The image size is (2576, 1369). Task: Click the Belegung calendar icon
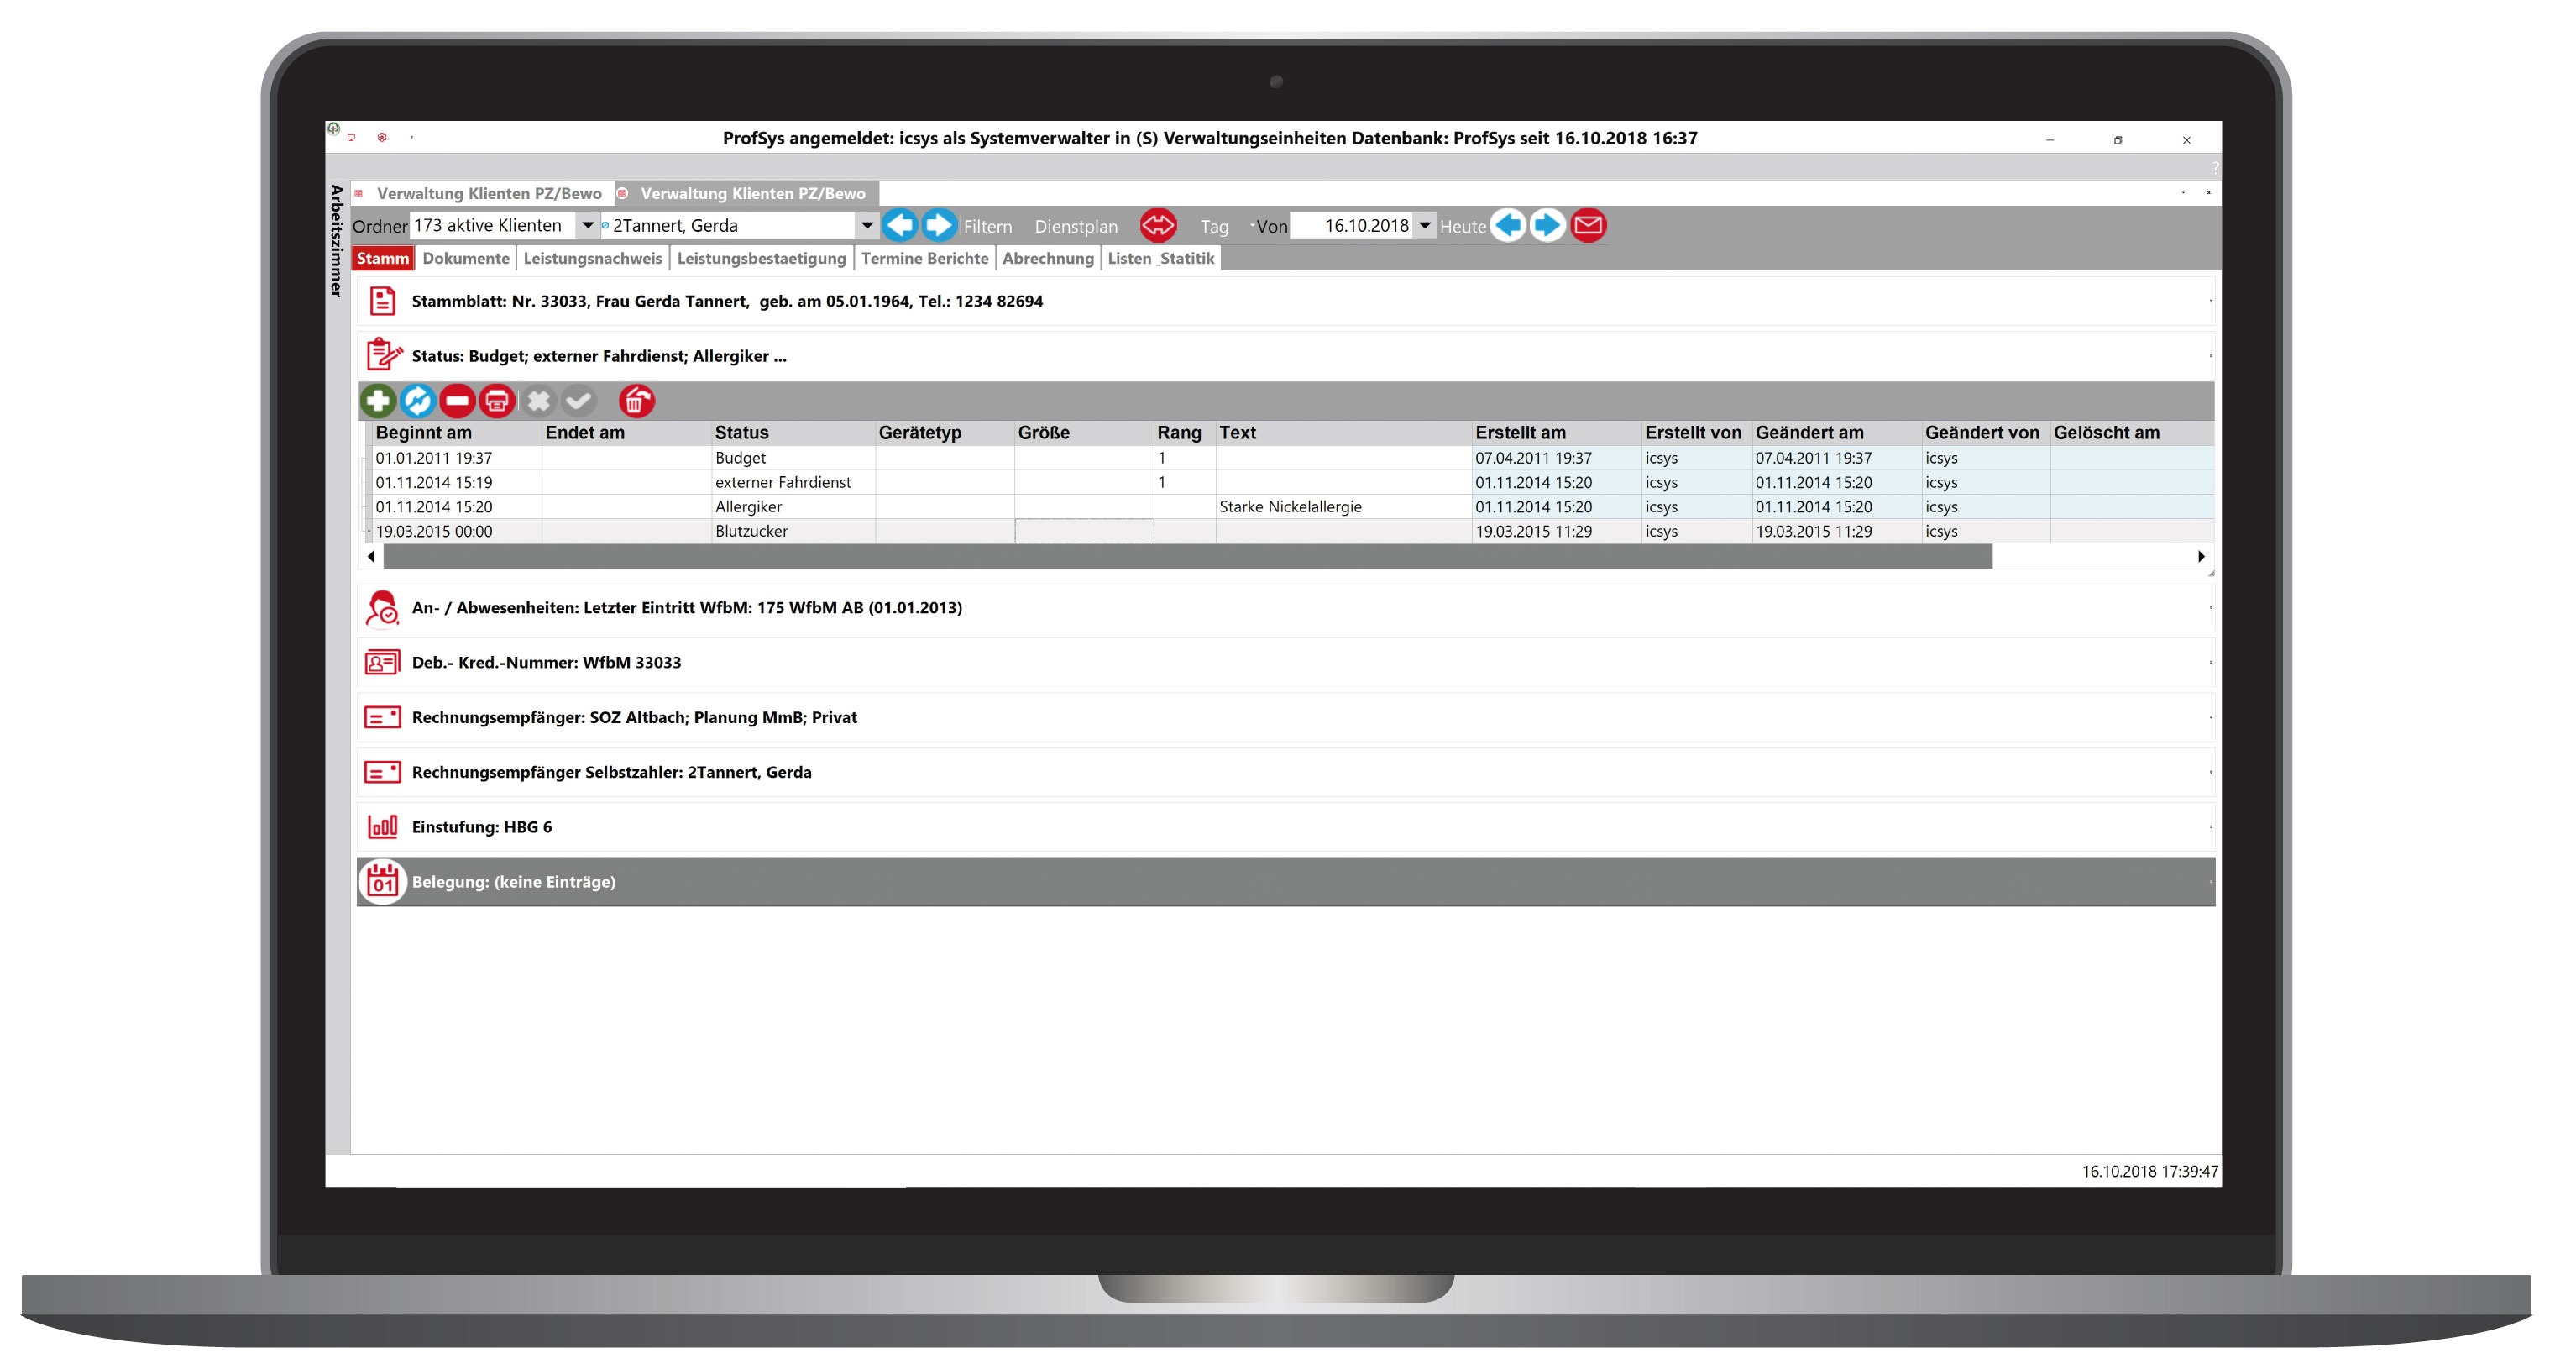[382, 882]
